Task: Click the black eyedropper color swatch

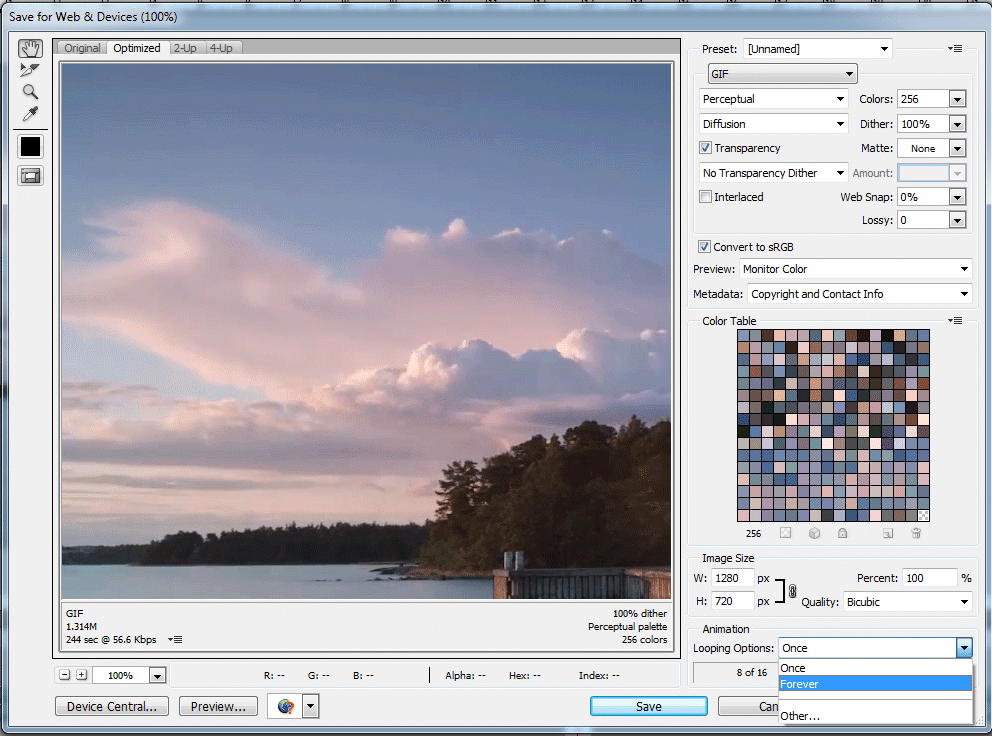Action: tap(30, 146)
